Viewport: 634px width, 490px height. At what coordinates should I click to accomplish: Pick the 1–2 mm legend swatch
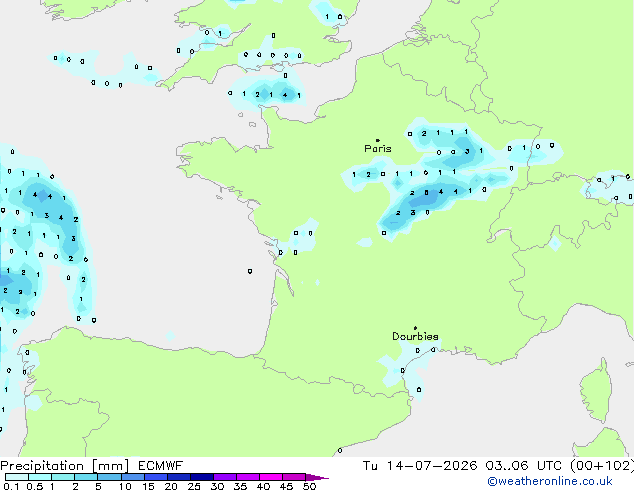63,477
